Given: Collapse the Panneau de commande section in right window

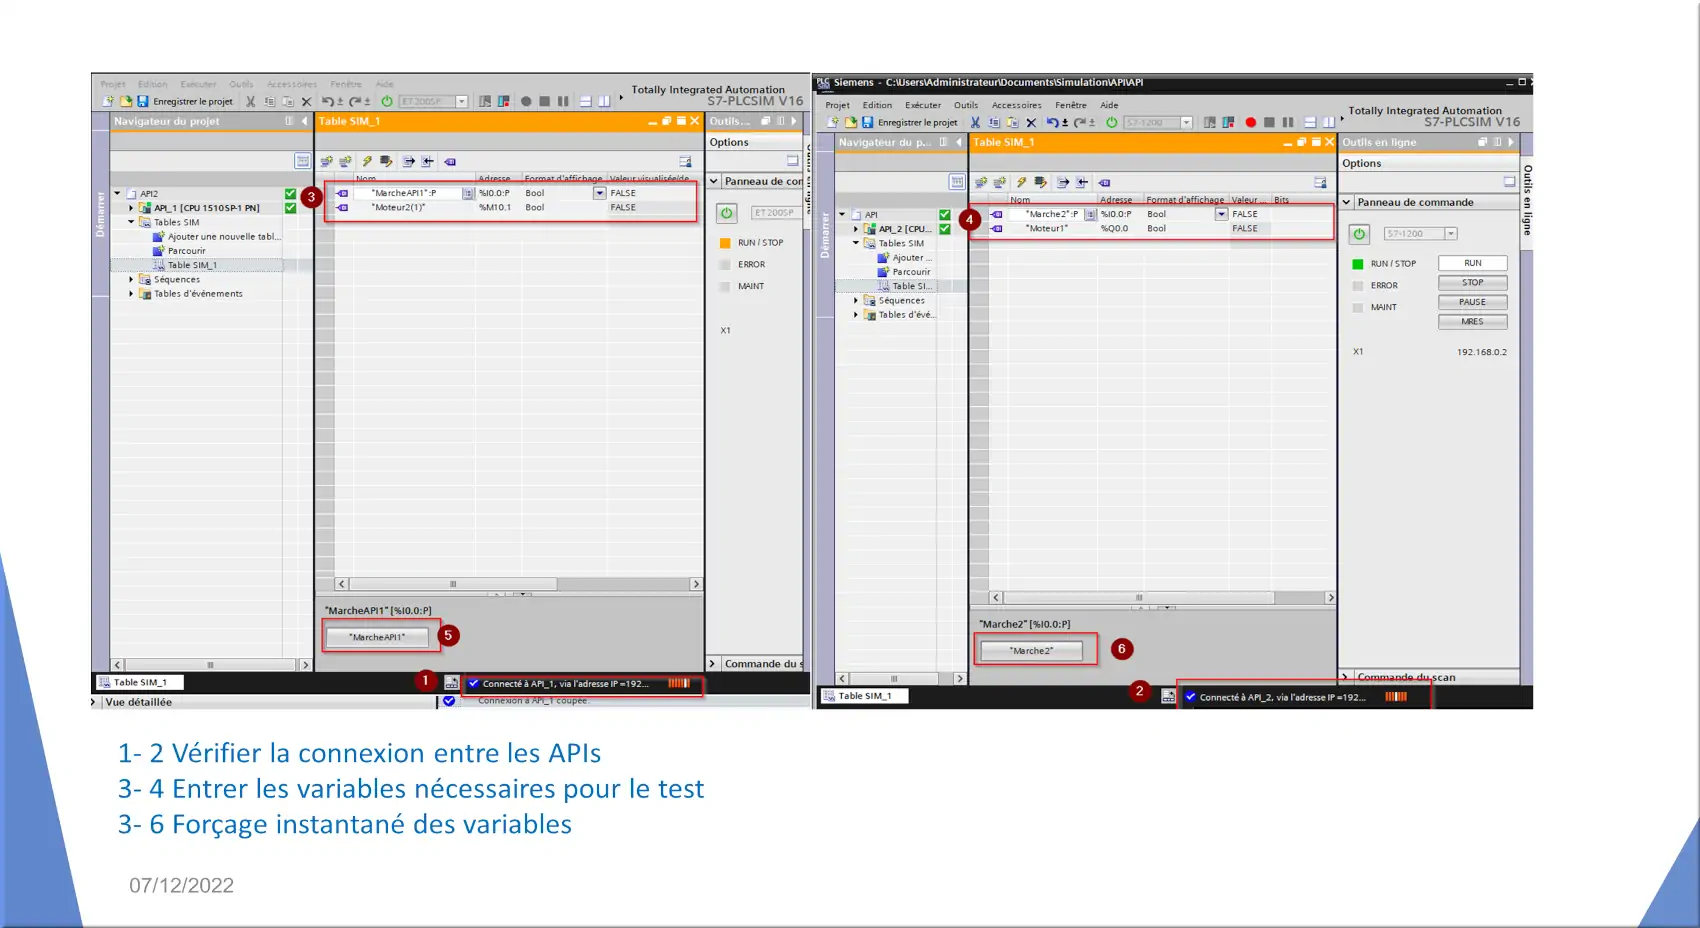Looking at the screenshot, I should (1347, 202).
